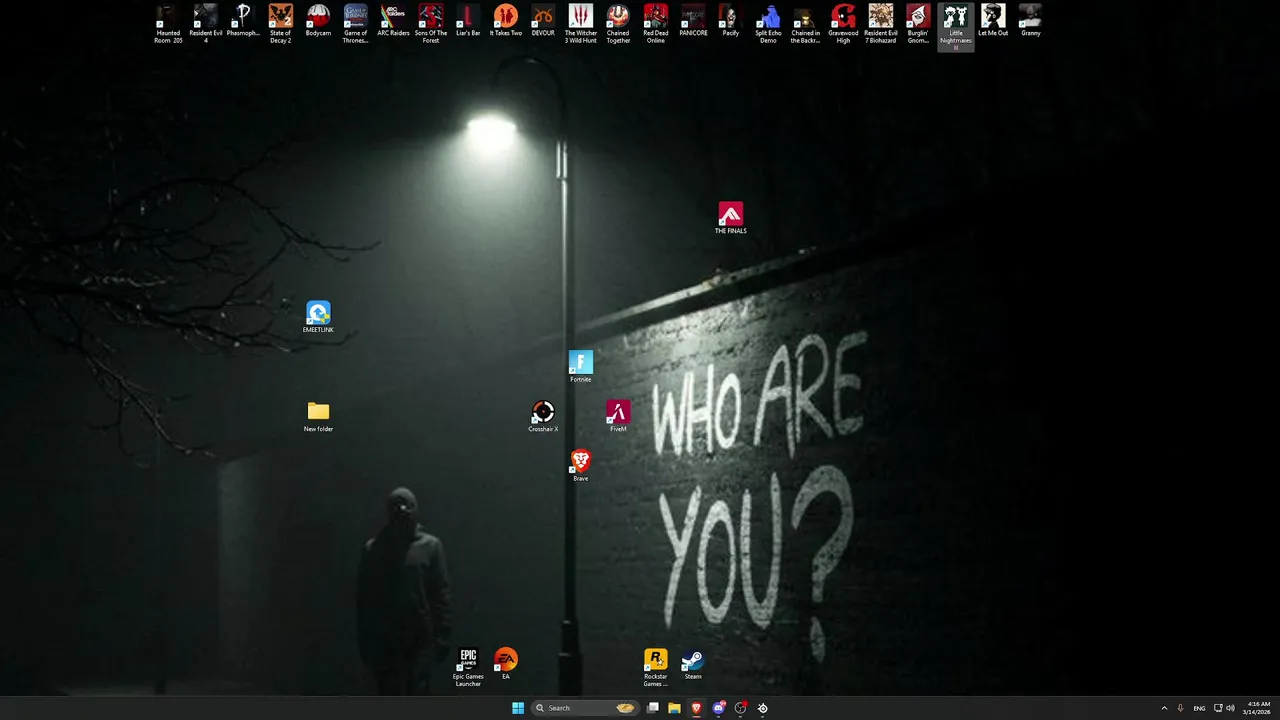Switch to Brave in the taskbar
This screenshot has width=1280, height=720.
697,708
